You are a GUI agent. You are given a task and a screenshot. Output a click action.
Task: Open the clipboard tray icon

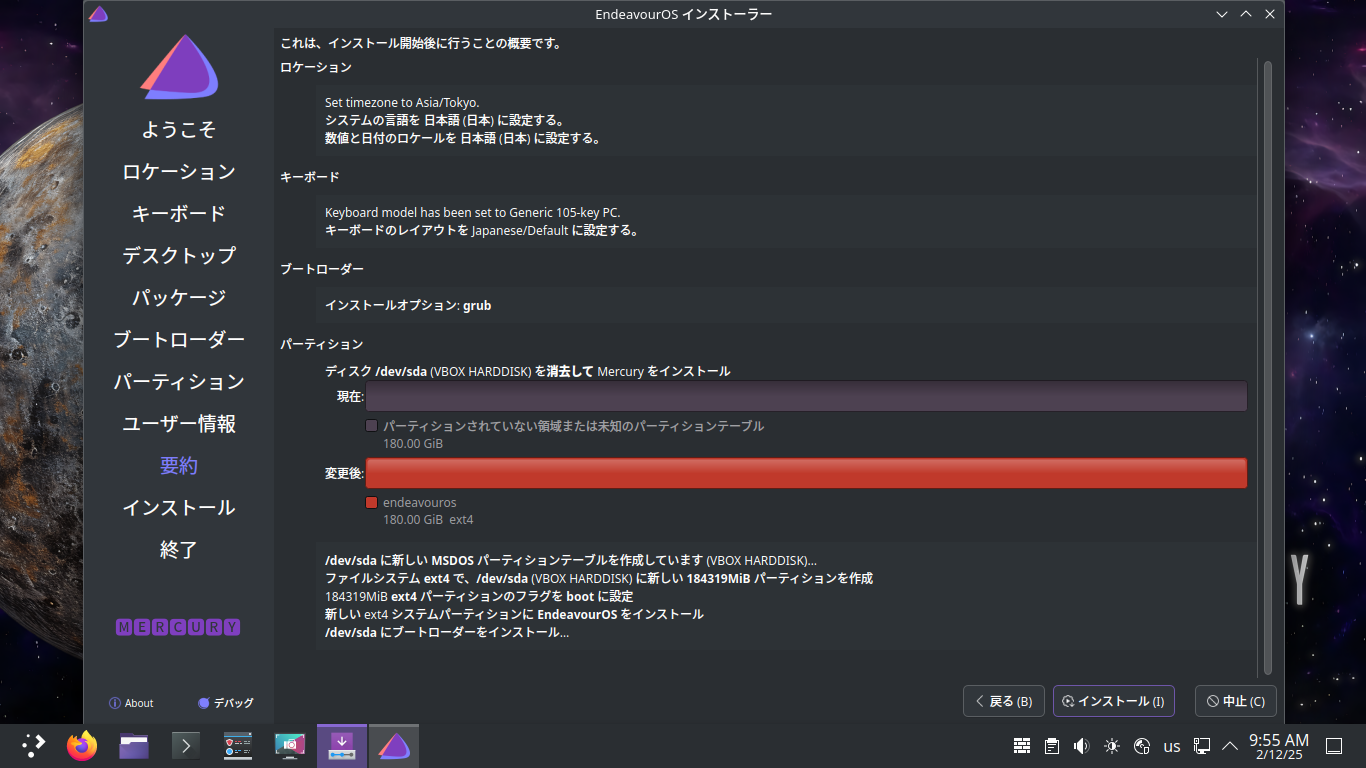(x=1052, y=746)
